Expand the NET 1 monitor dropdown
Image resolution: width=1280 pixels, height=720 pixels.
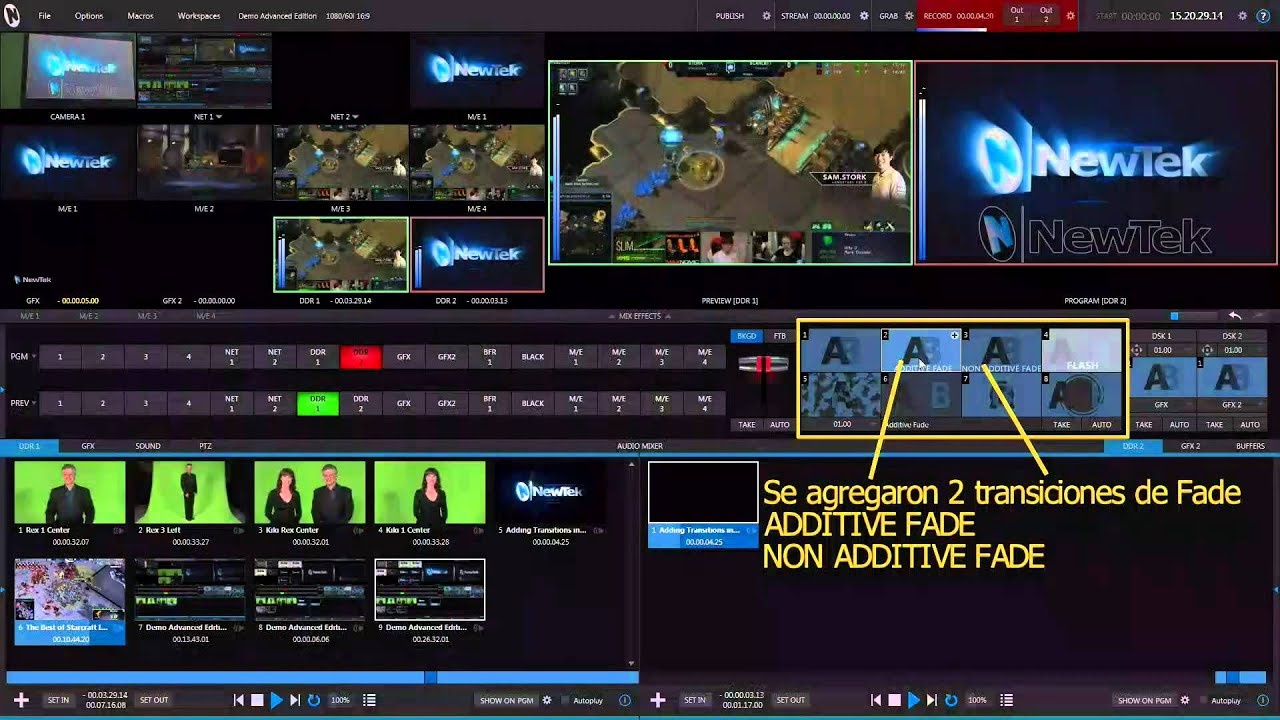pos(219,117)
